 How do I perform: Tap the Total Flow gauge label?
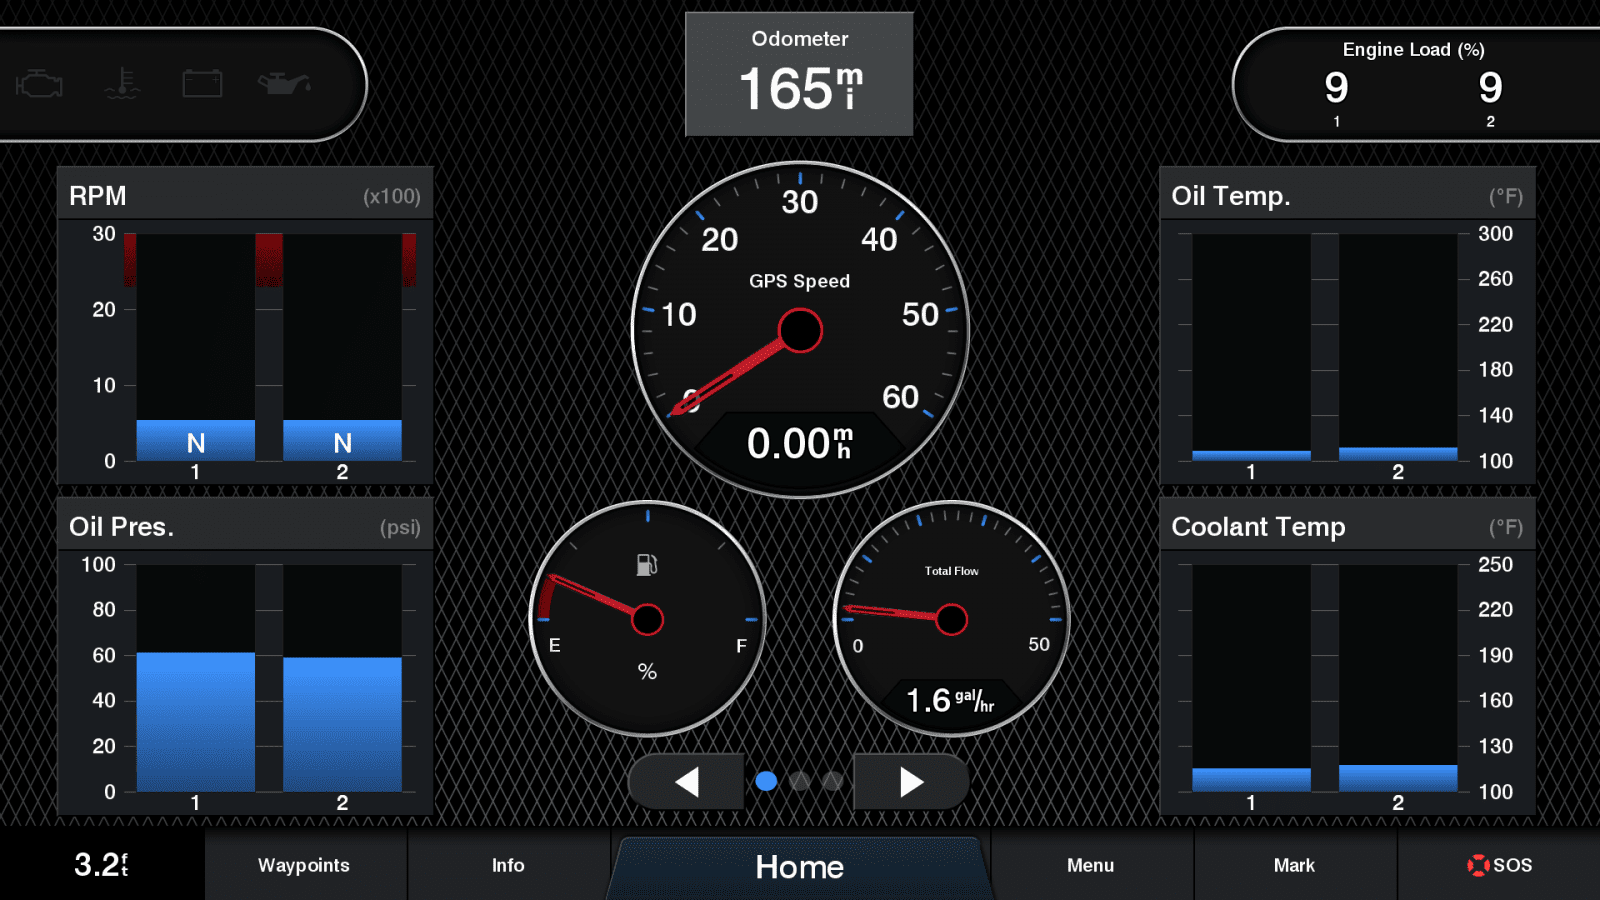click(x=952, y=571)
